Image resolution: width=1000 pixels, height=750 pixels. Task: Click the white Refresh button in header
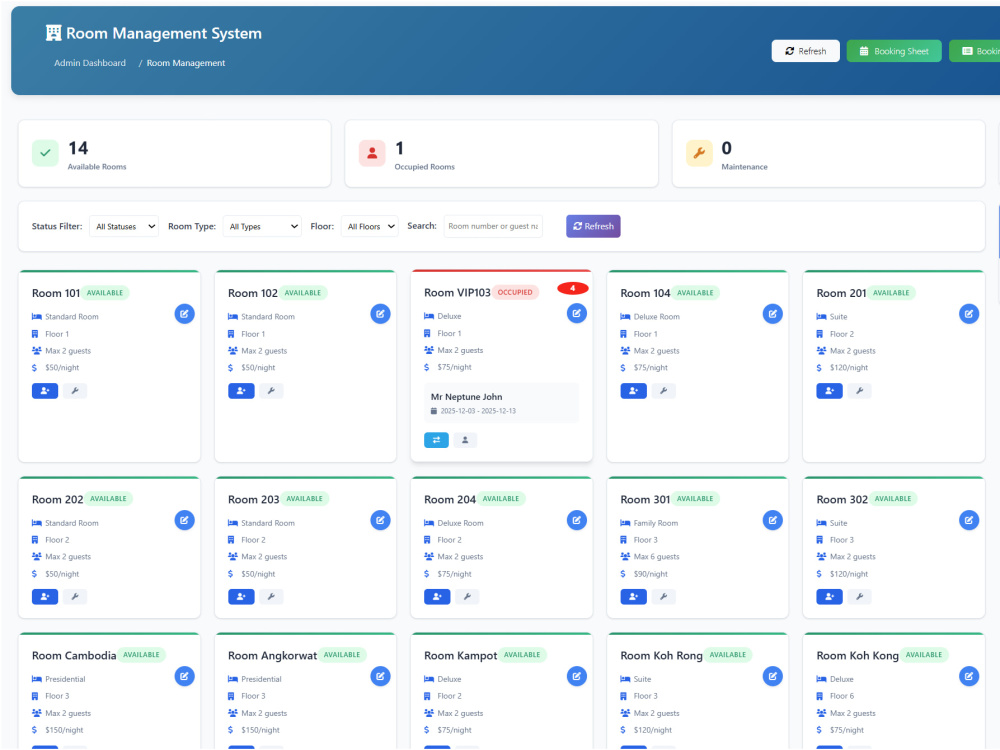(805, 51)
